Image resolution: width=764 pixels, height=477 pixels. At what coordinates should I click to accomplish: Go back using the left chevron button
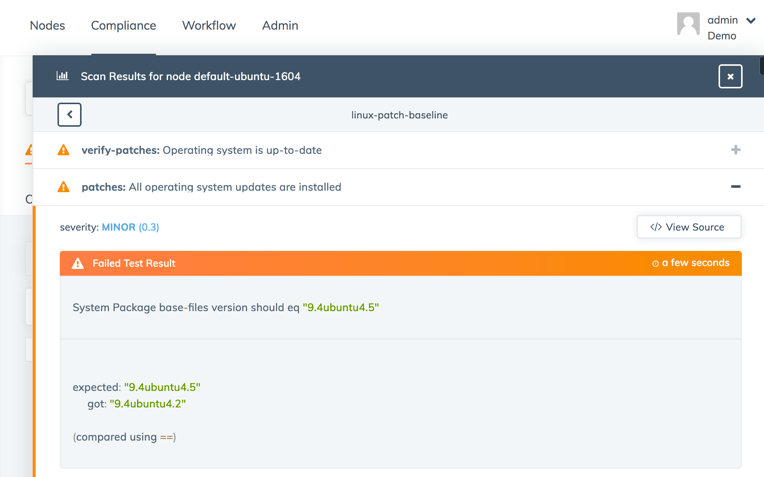(69, 115)
